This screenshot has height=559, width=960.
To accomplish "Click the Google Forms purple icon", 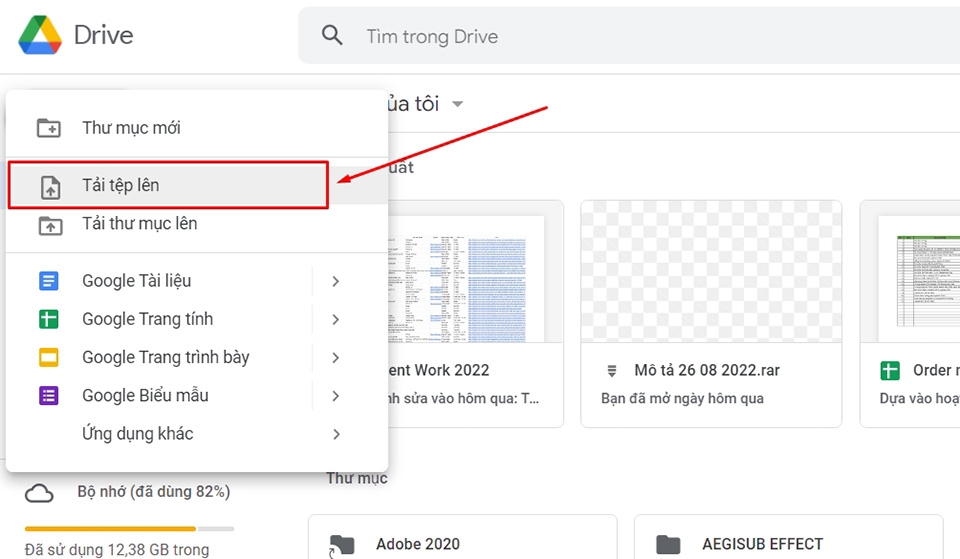I will 49,396.
